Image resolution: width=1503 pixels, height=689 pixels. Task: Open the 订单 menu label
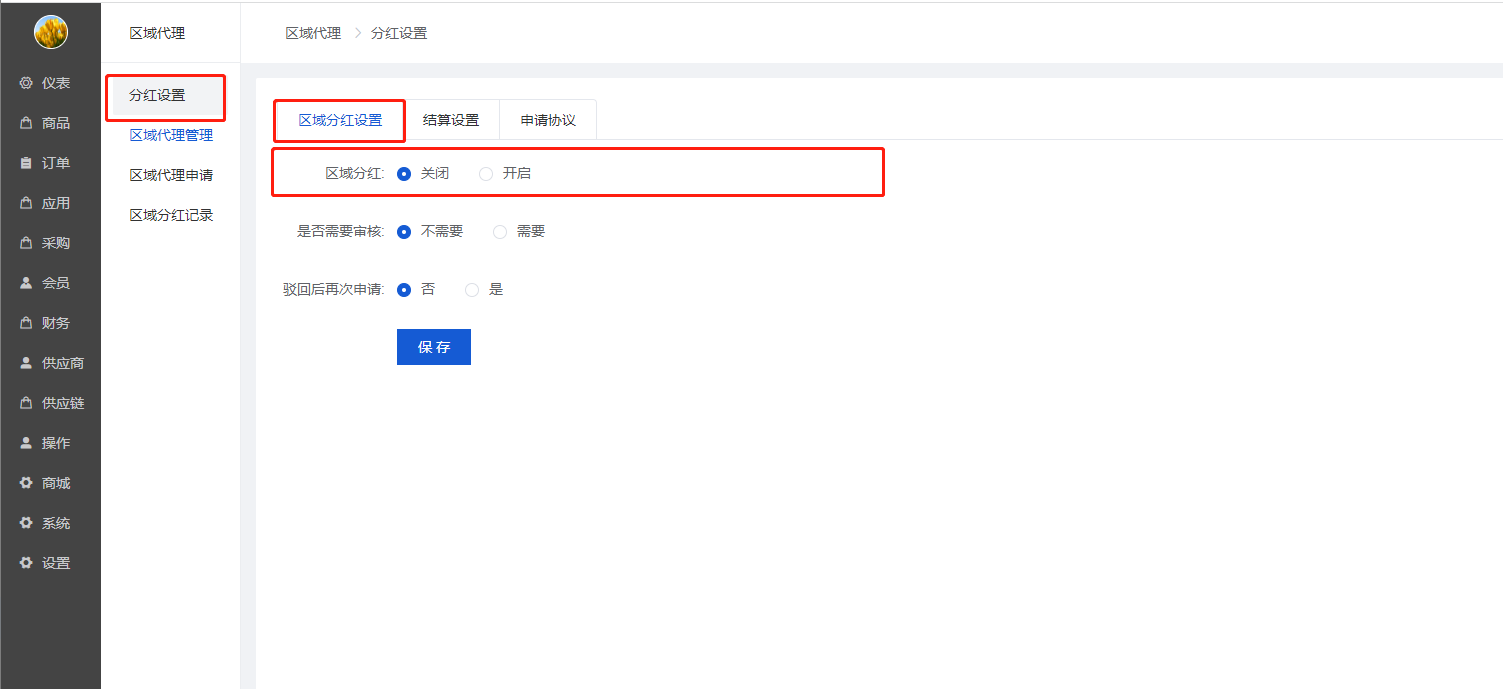click(x=56, y=163)
